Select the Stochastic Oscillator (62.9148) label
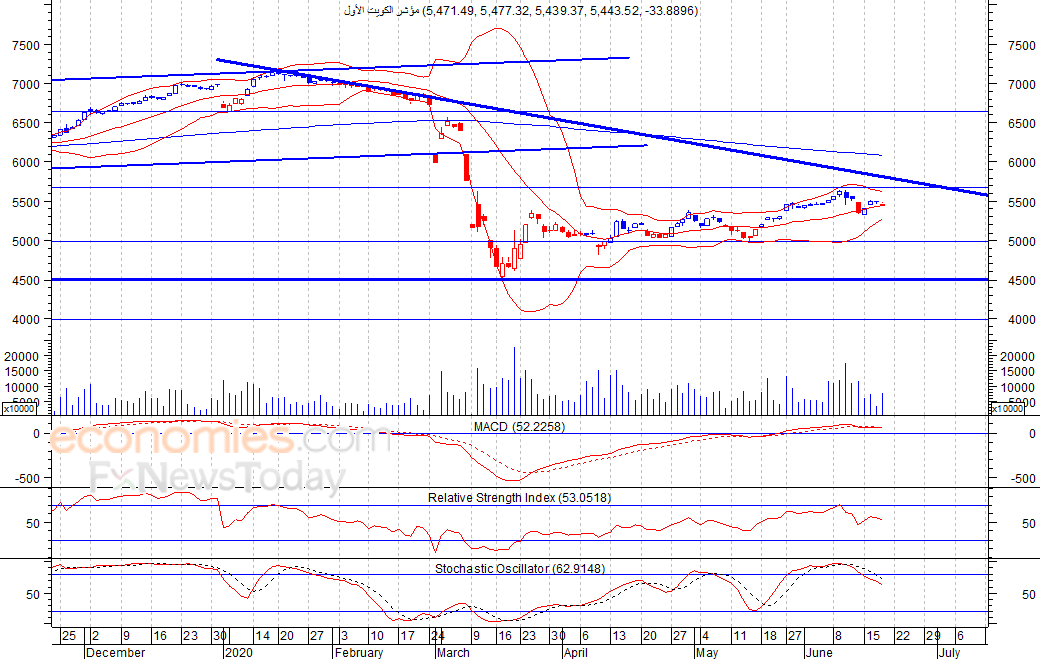This screenshot has width=1040, height=659. 520,569
